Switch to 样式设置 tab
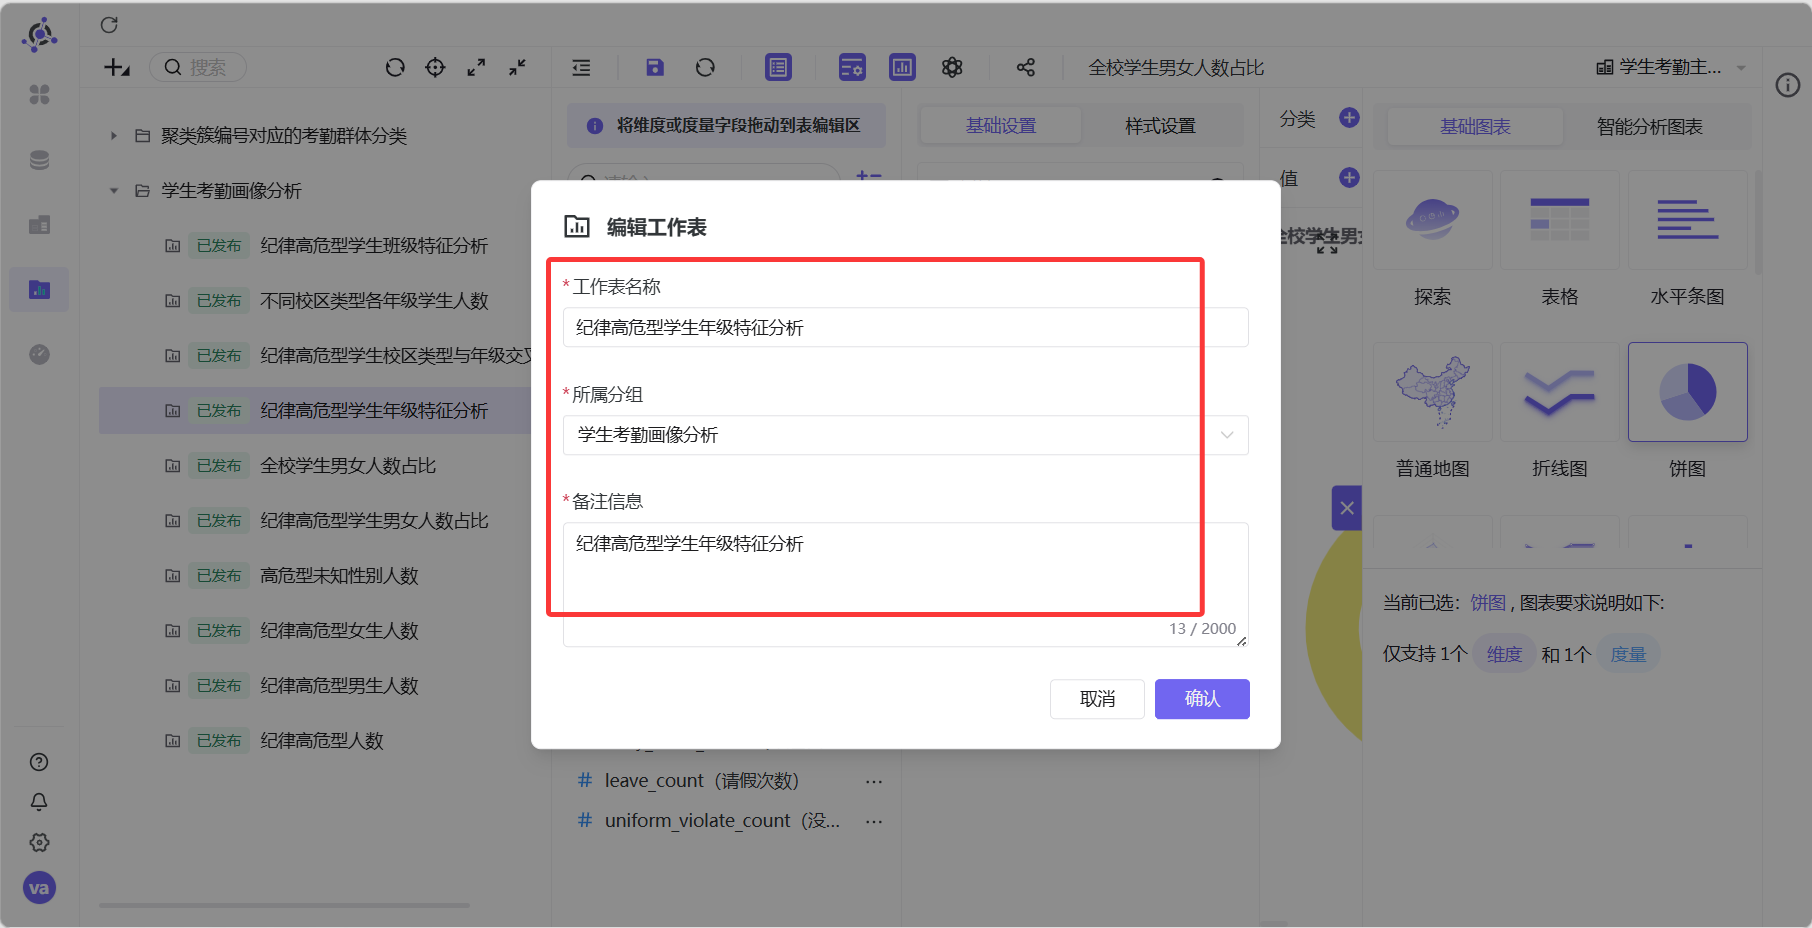The image size is (1812, 928). 1160,126
